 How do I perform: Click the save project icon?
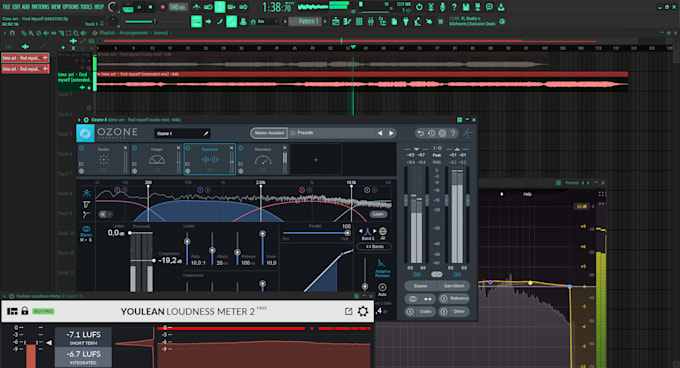466,7
